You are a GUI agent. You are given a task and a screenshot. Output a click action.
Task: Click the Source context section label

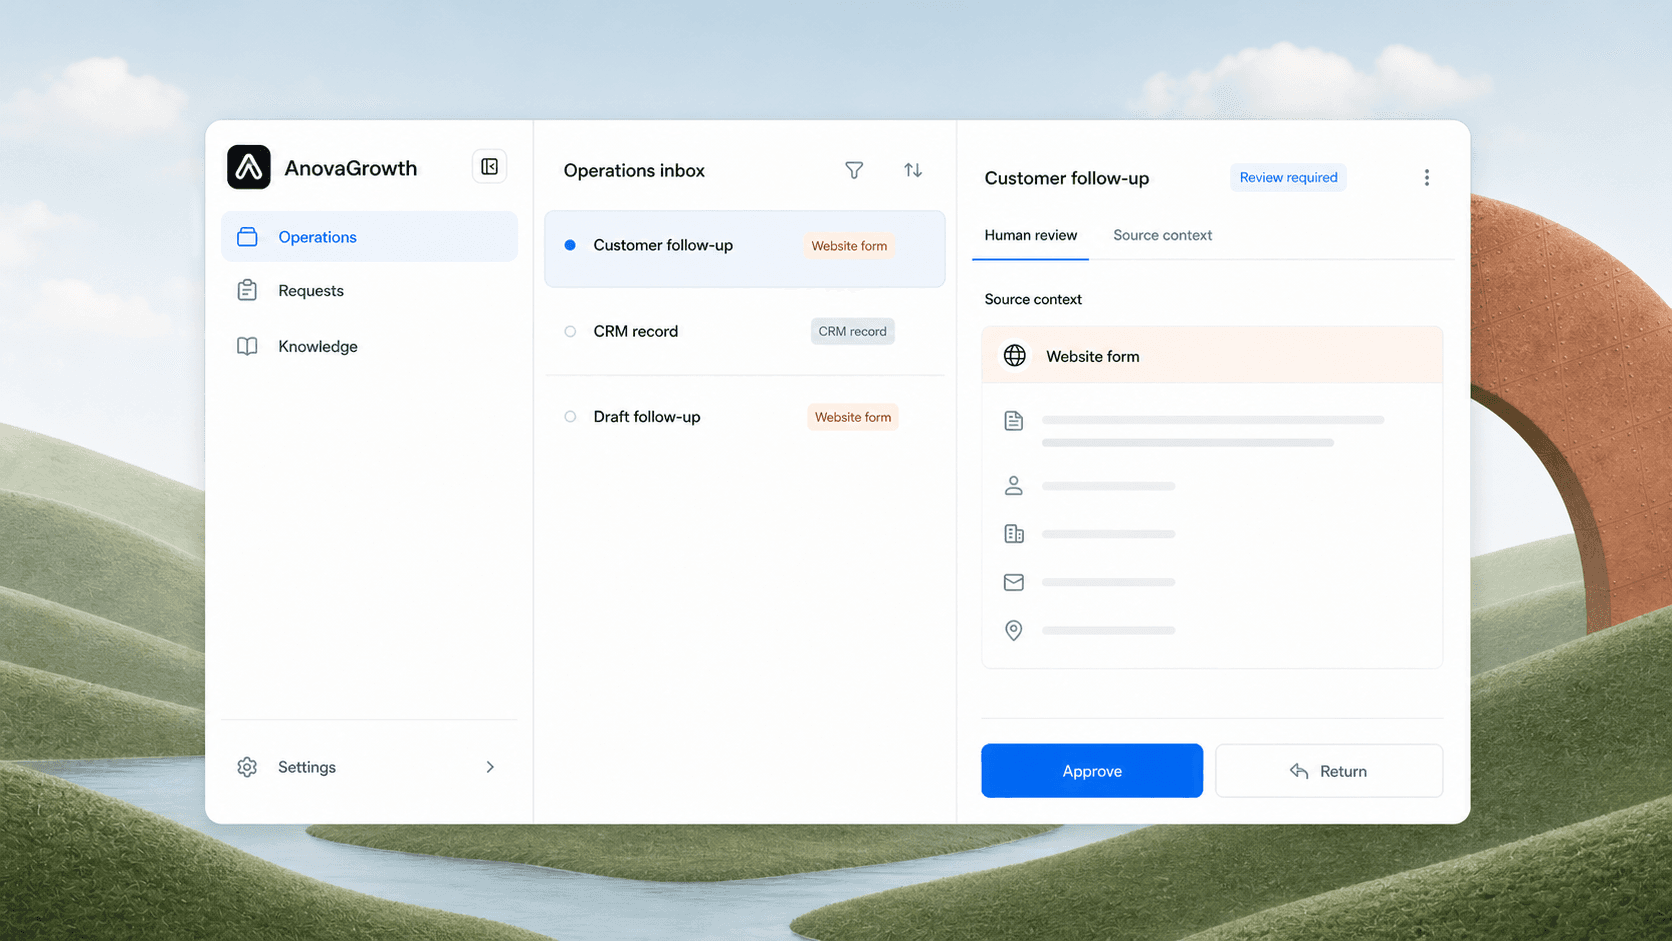(1033, 299)
